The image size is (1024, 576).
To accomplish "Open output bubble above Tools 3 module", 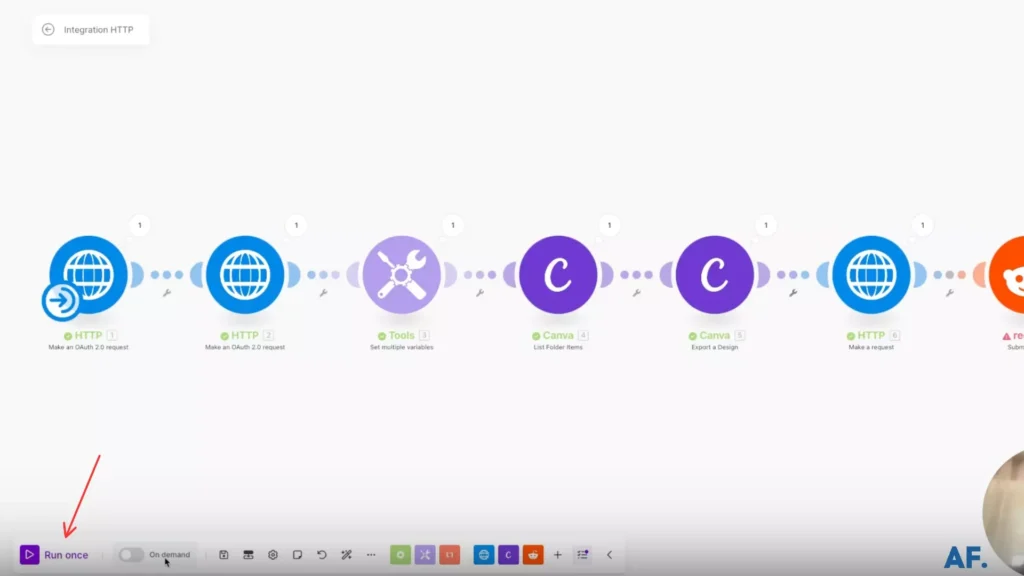I will tap(453, 225).
